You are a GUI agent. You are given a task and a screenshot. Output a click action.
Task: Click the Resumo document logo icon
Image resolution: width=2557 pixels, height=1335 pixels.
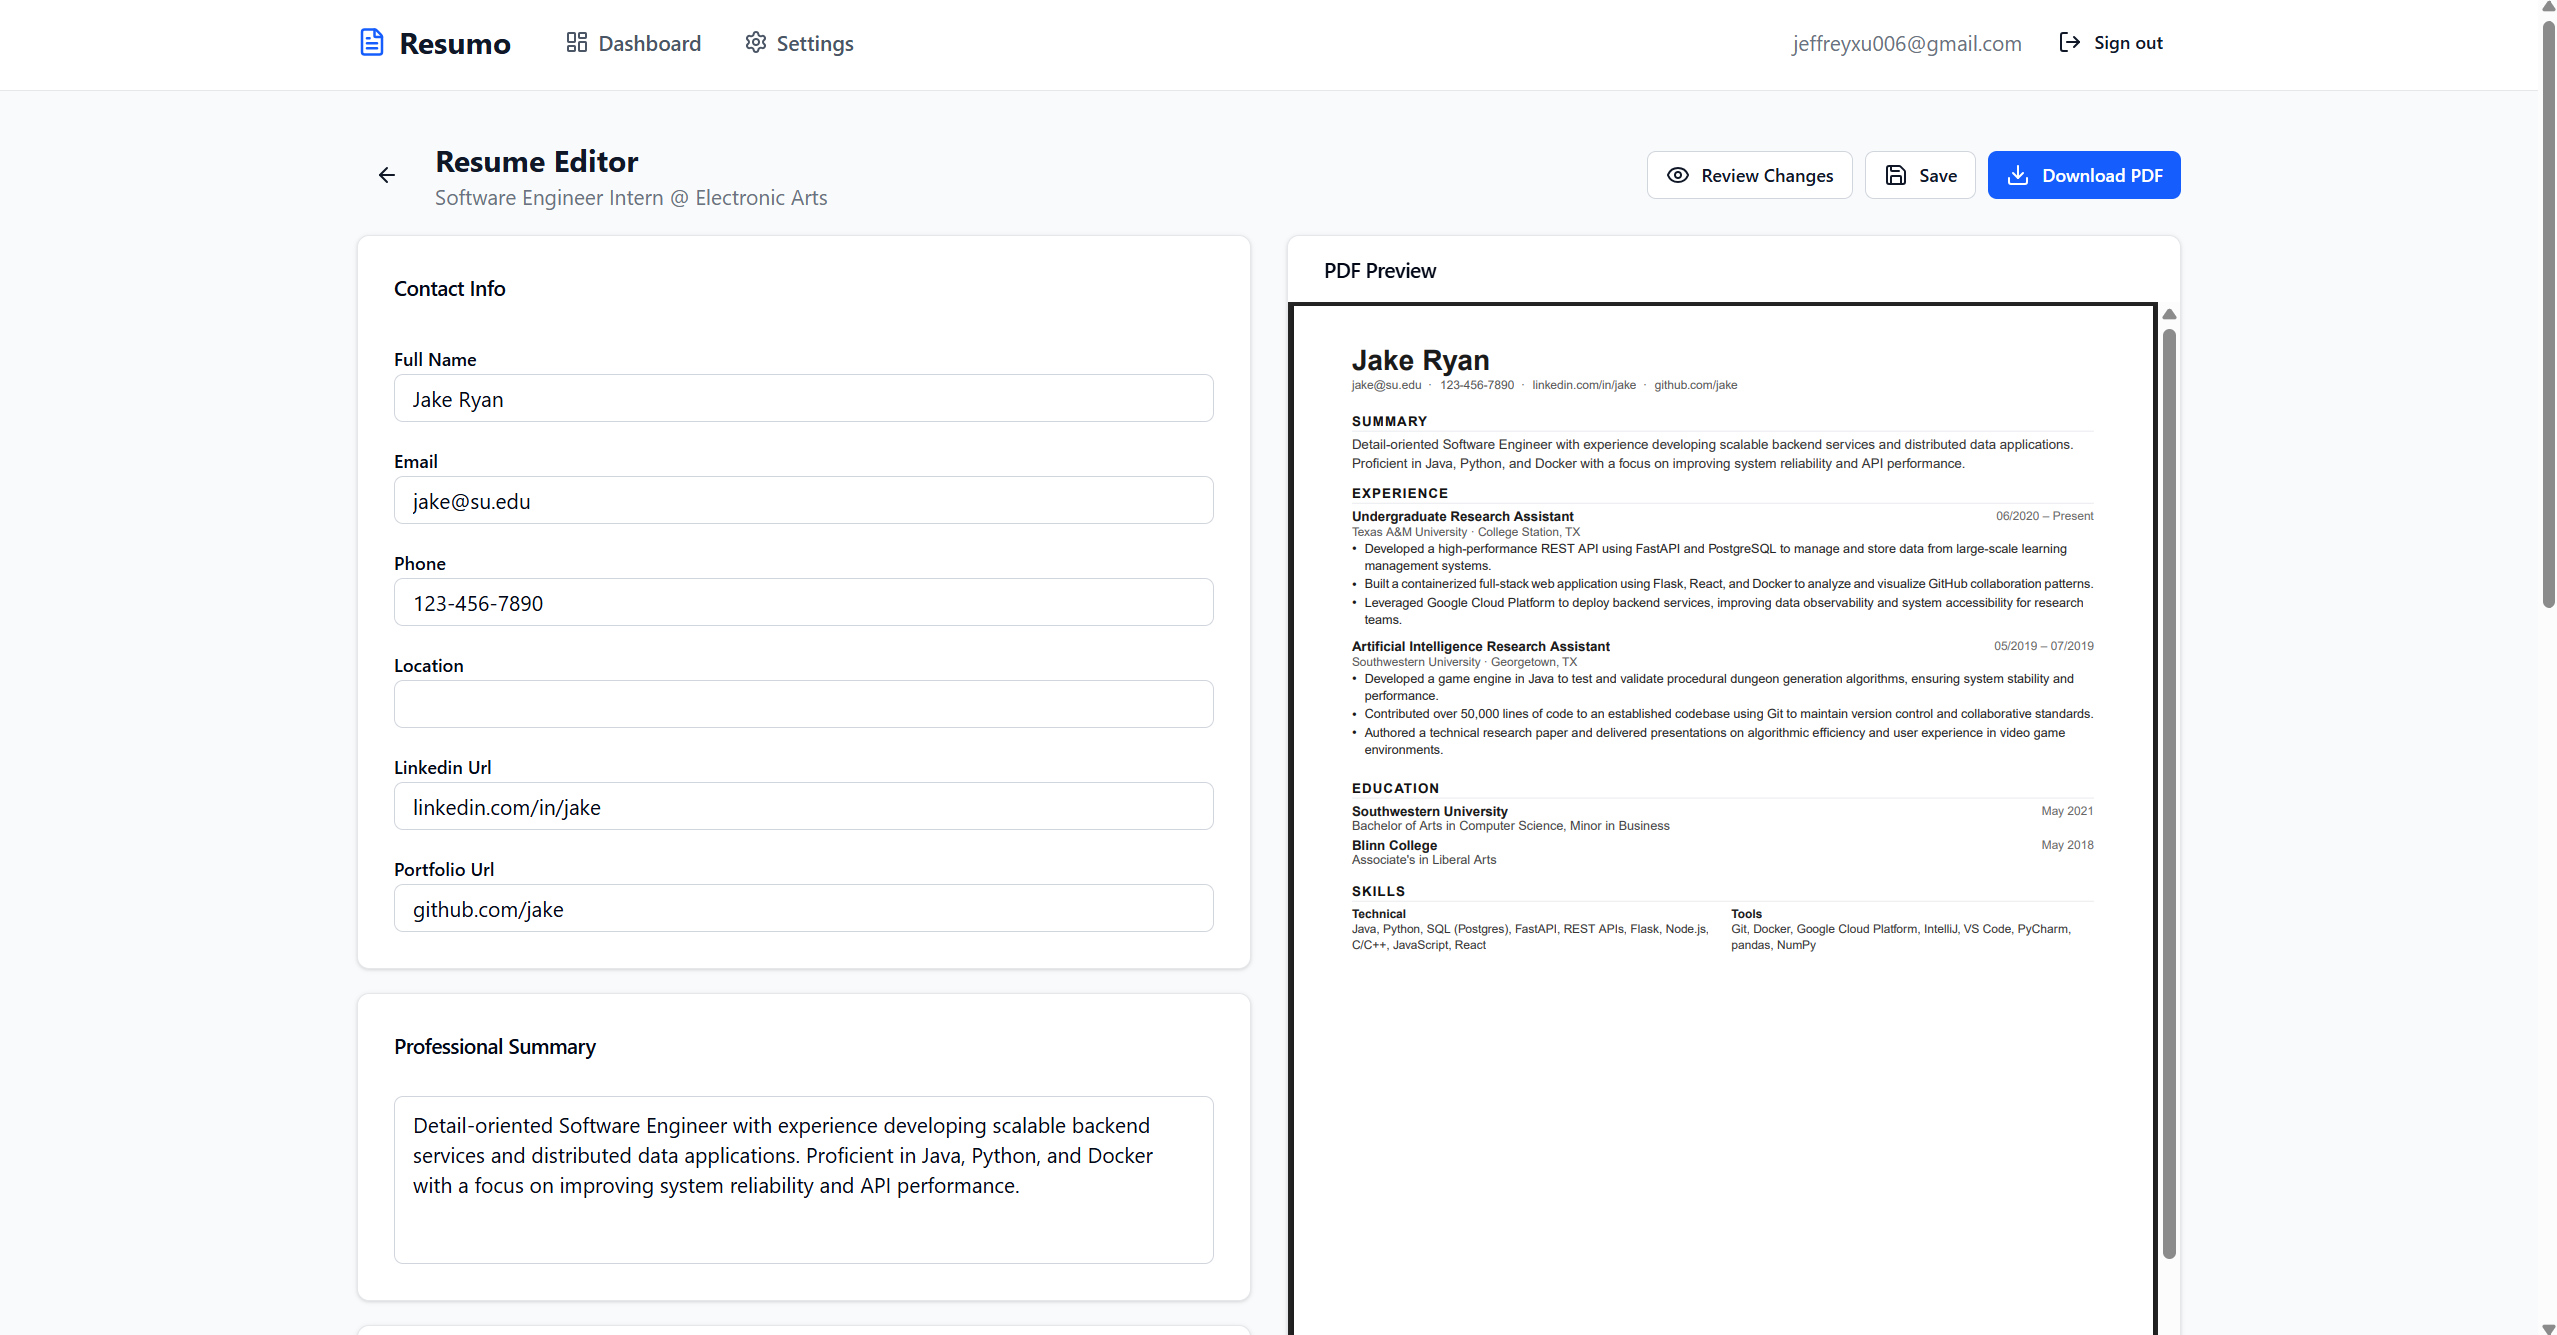(x=371, y=43)
